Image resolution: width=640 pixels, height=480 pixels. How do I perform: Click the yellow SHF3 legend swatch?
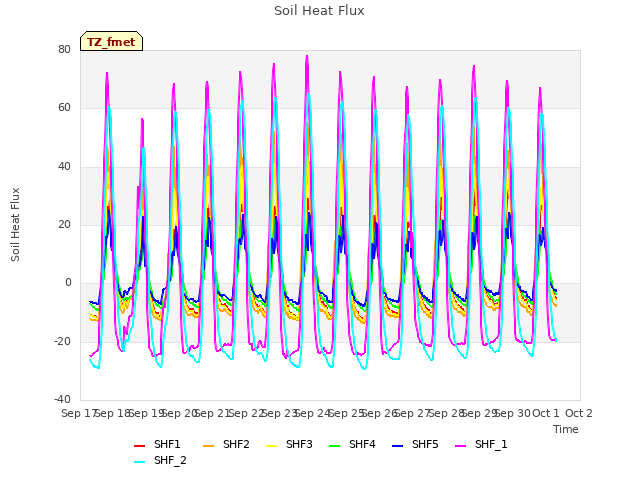point(271,446)
